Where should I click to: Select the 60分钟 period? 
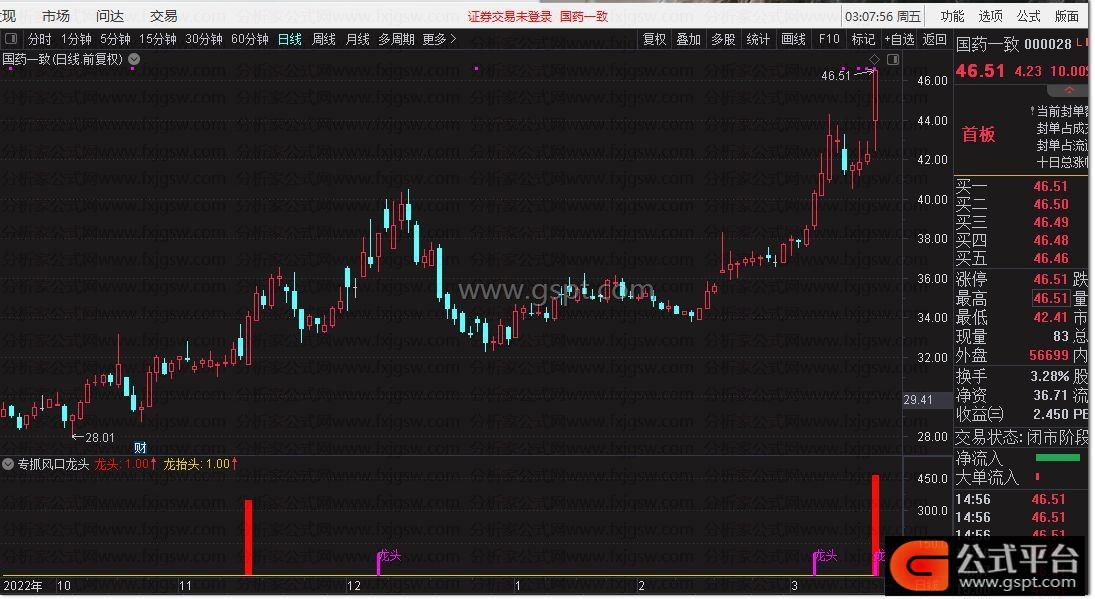[x=250, y=39]
